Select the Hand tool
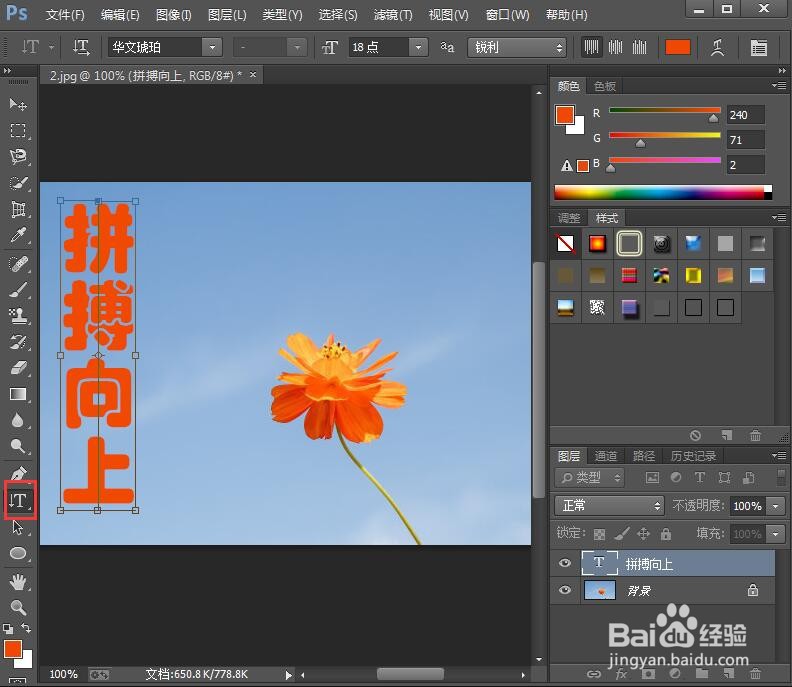This screenshot has height=687, width=792. pos(18,582)
